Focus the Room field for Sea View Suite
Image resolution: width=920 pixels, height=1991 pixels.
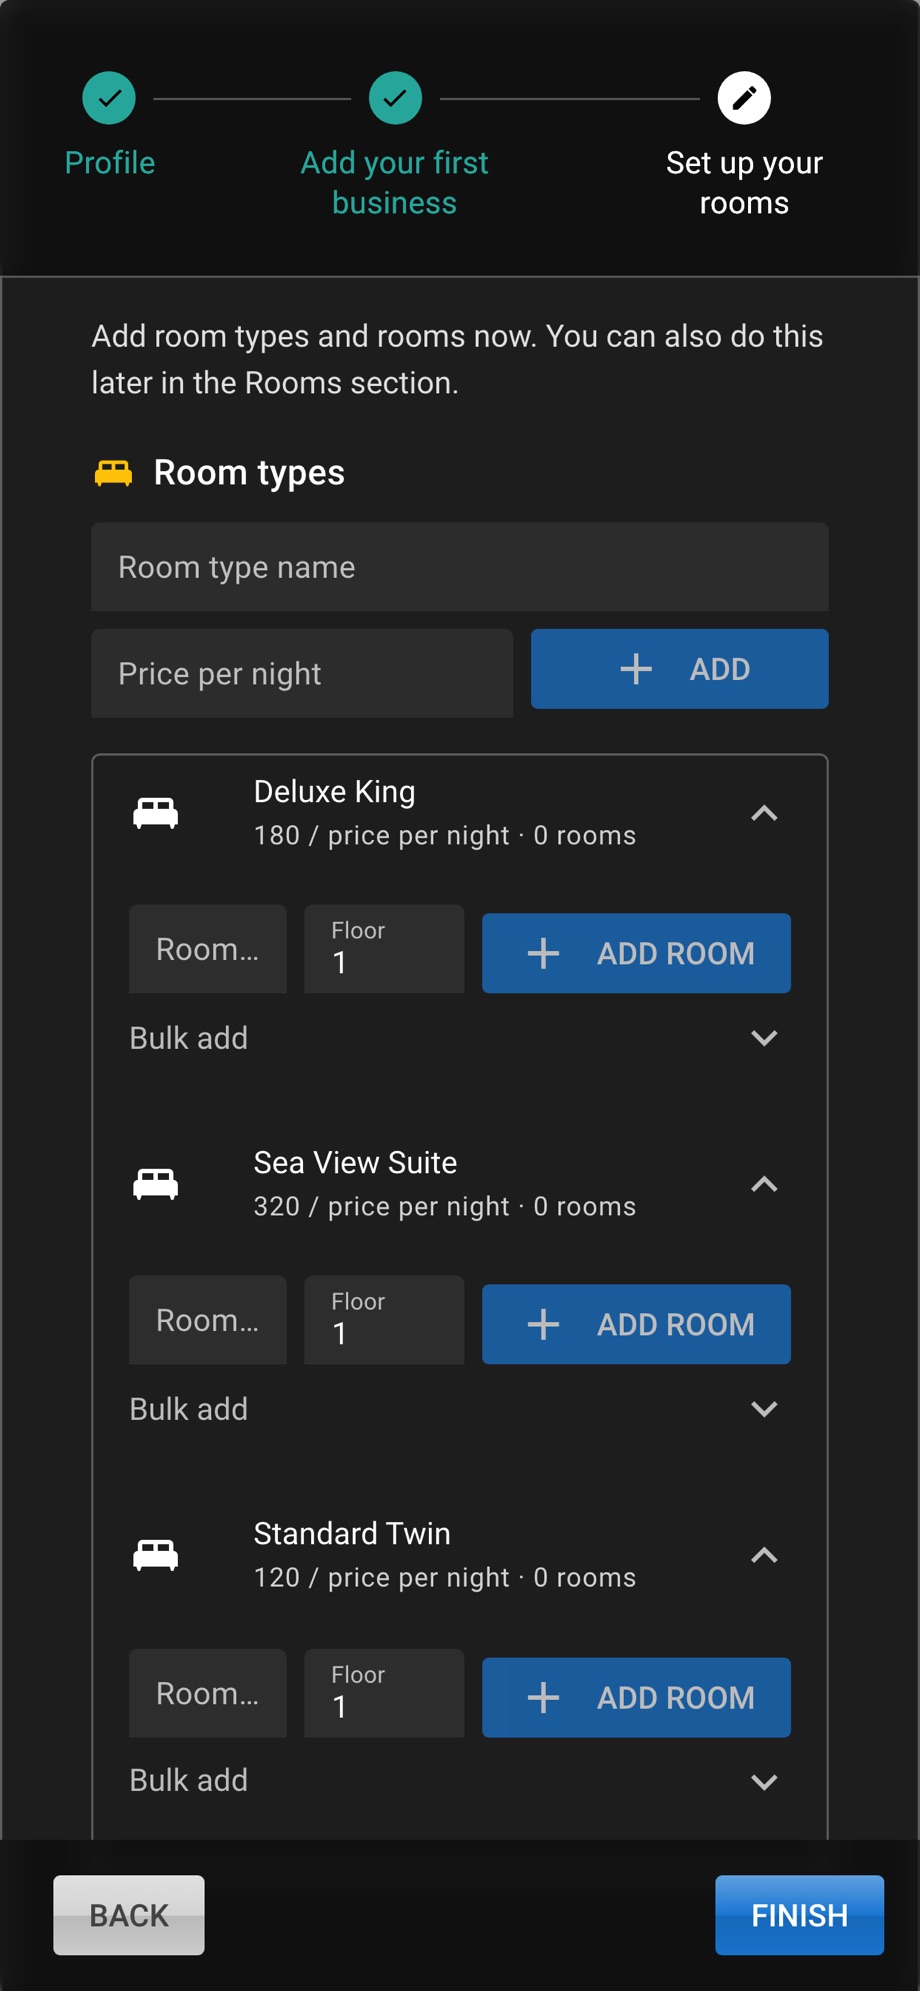(x=208, y=1320)
